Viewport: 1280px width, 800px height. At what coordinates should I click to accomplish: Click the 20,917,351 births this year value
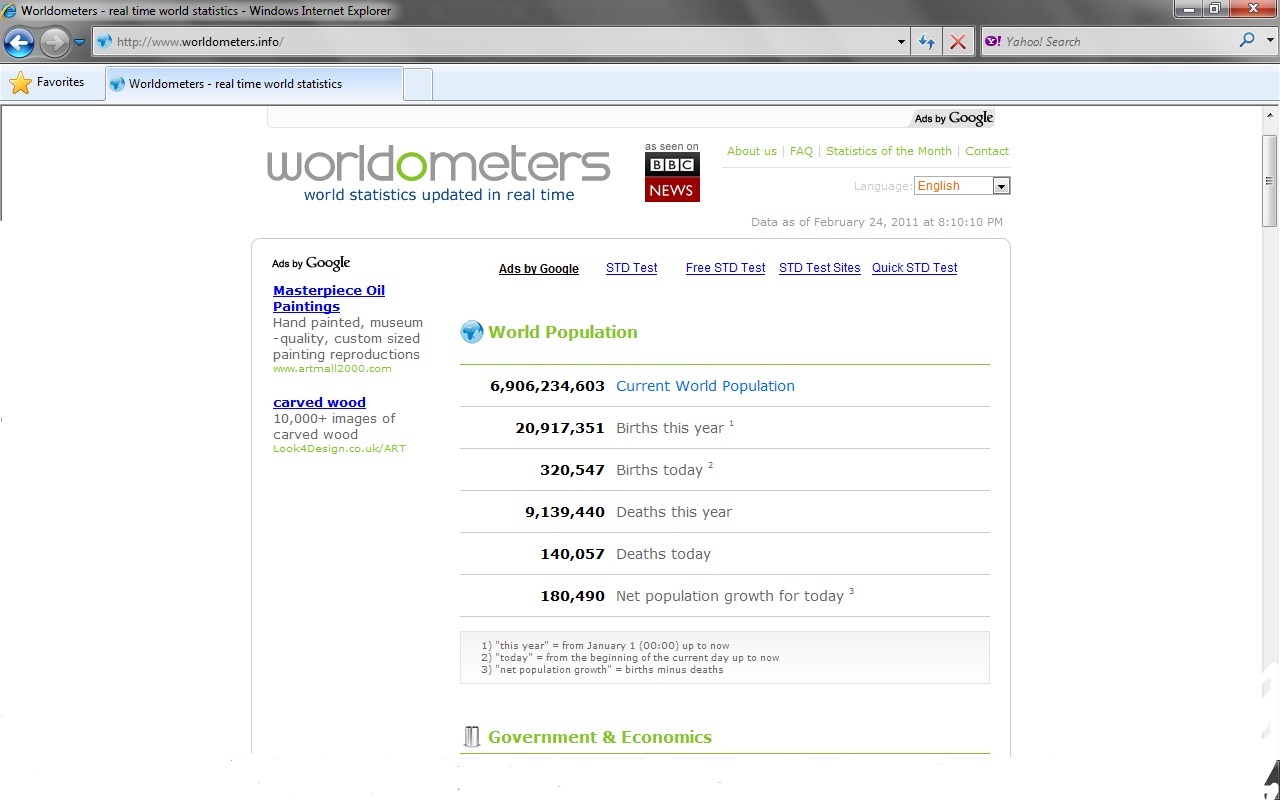(560, 428)
